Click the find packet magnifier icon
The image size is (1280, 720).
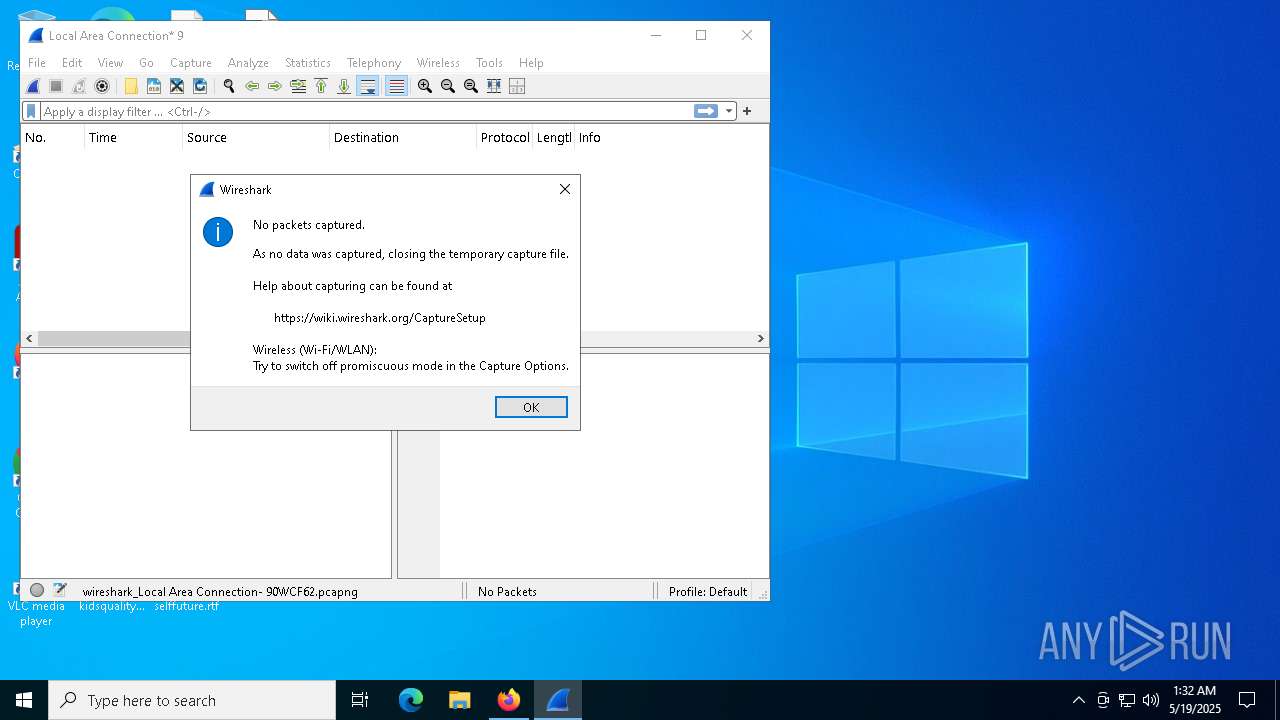[x=229, y=86]
